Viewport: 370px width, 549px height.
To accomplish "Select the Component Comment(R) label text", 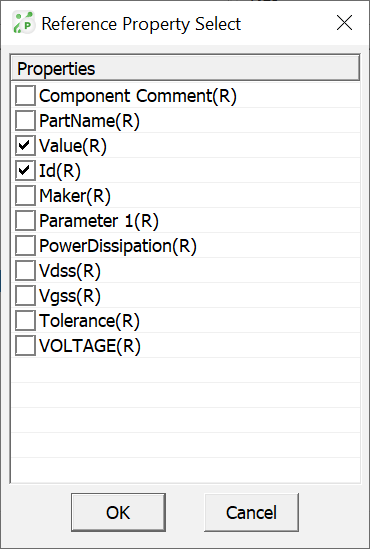I will pyautogui.click(x=138, y=96).
